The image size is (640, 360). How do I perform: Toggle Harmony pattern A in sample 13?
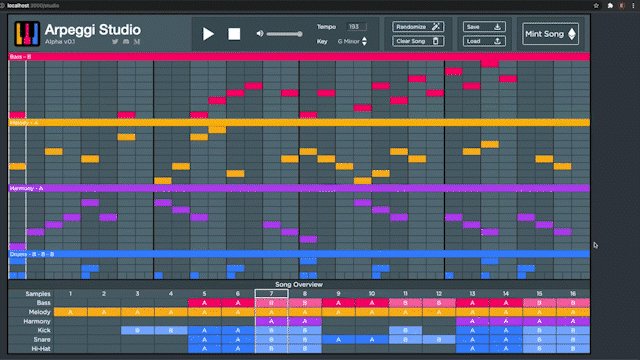click(472, 321)
